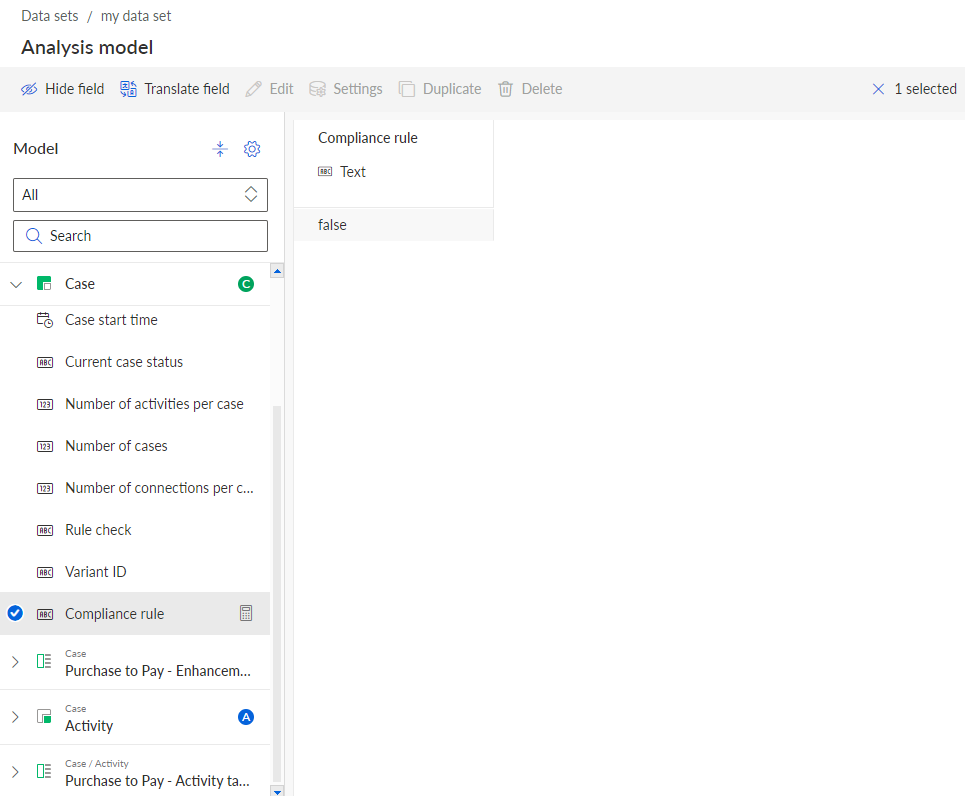Click the Case start time calendar icon
The image size is (965, 796).
pyautogui.click(x=44, y=320)
